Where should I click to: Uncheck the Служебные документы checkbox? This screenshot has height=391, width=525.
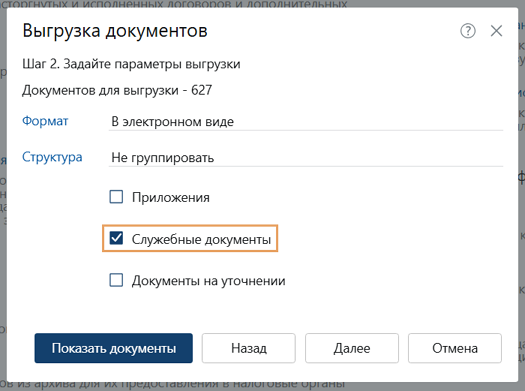pyautogui.click(x=116, y=238)
